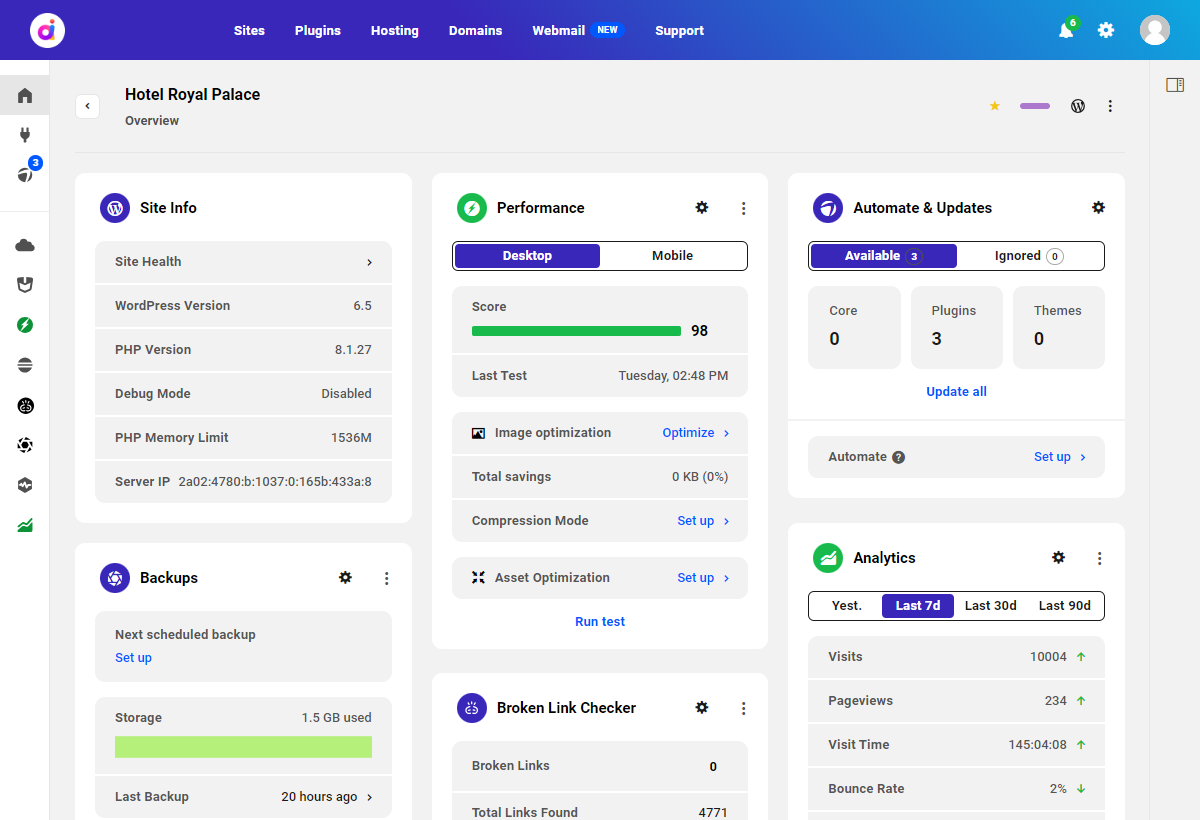Collapse the site panel with the back arrow

(87, 105)
